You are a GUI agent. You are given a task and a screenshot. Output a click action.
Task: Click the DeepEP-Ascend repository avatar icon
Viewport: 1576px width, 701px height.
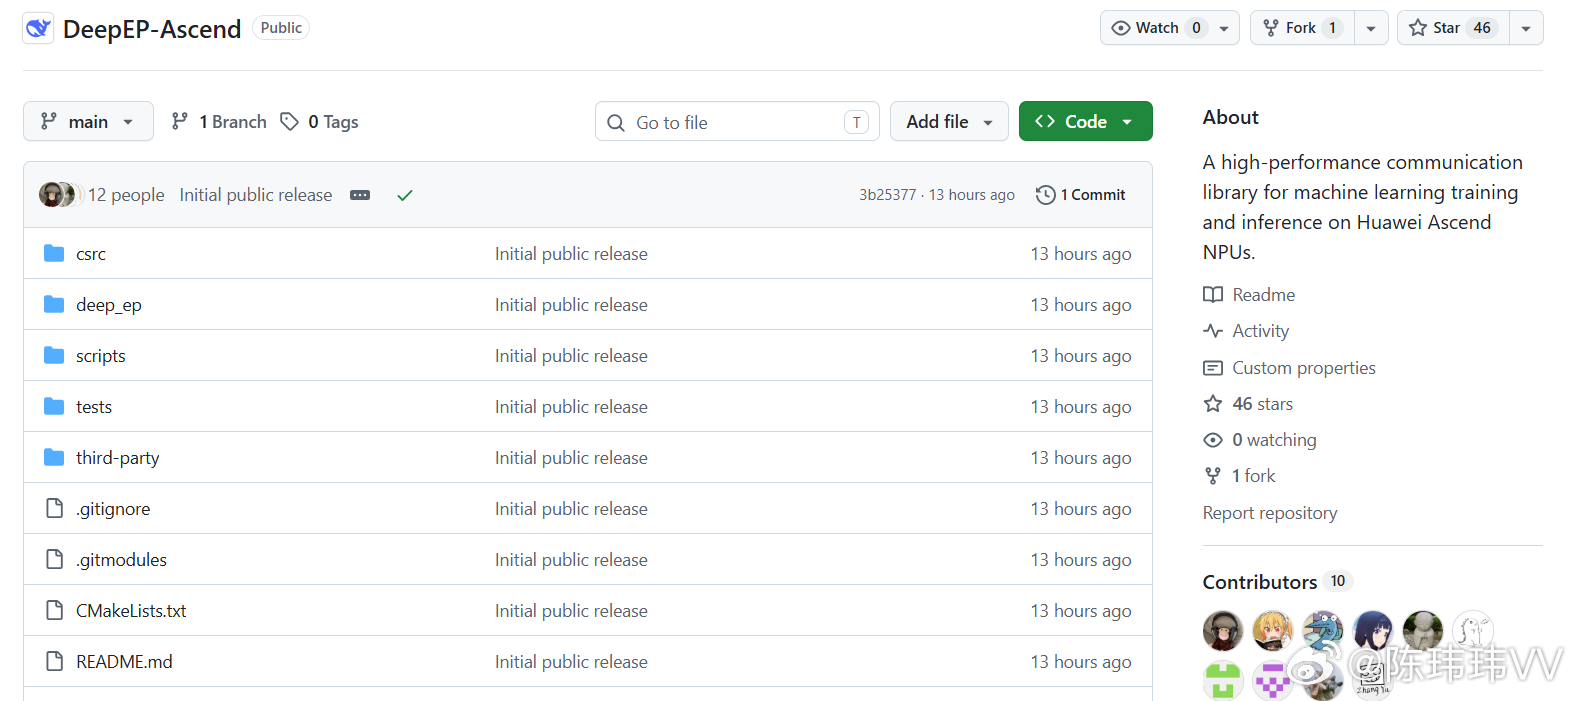pos(38,28)
